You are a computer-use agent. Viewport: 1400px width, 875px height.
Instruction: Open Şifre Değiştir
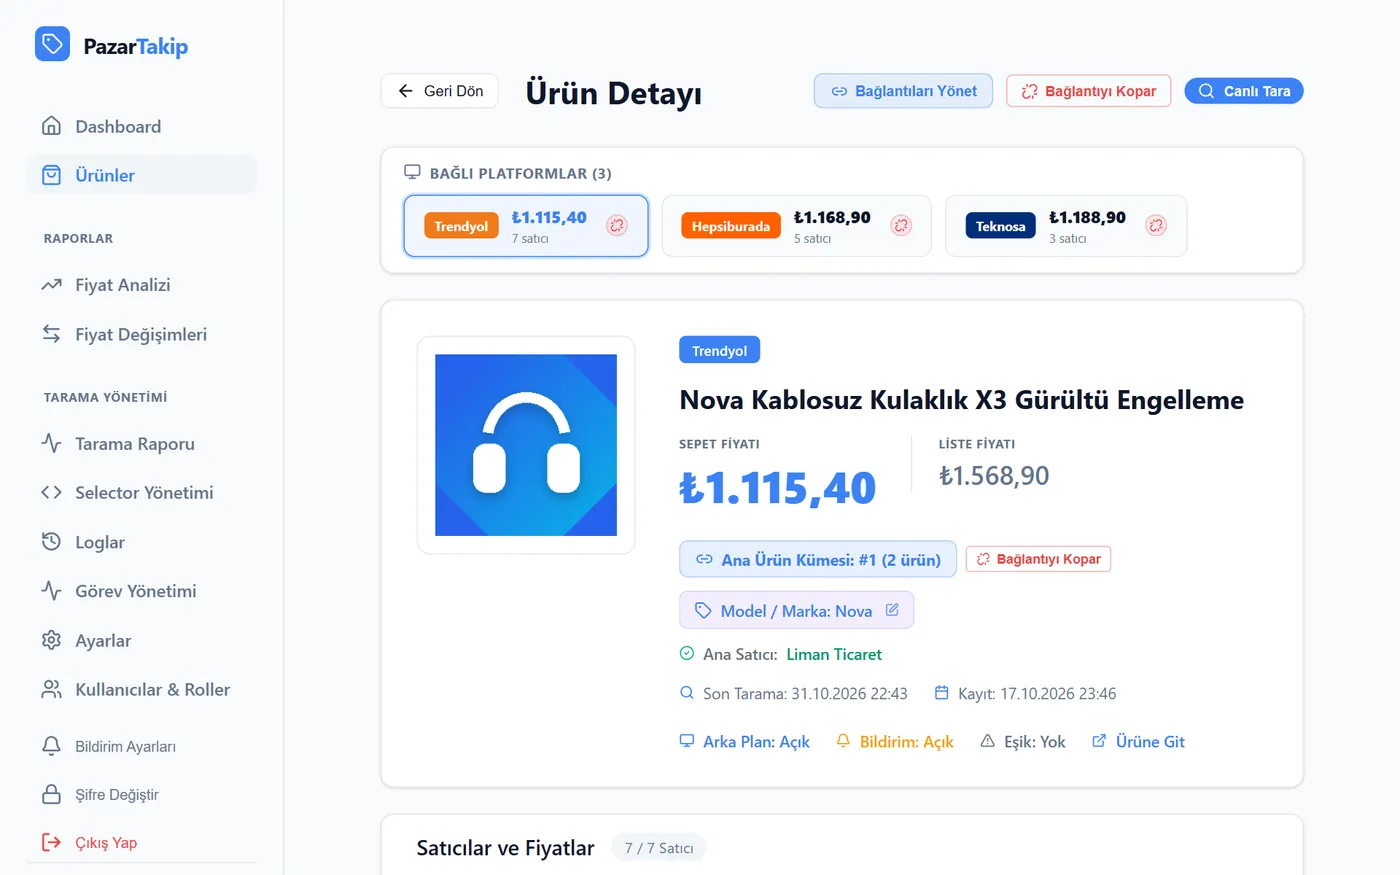[x=142, y=794]
